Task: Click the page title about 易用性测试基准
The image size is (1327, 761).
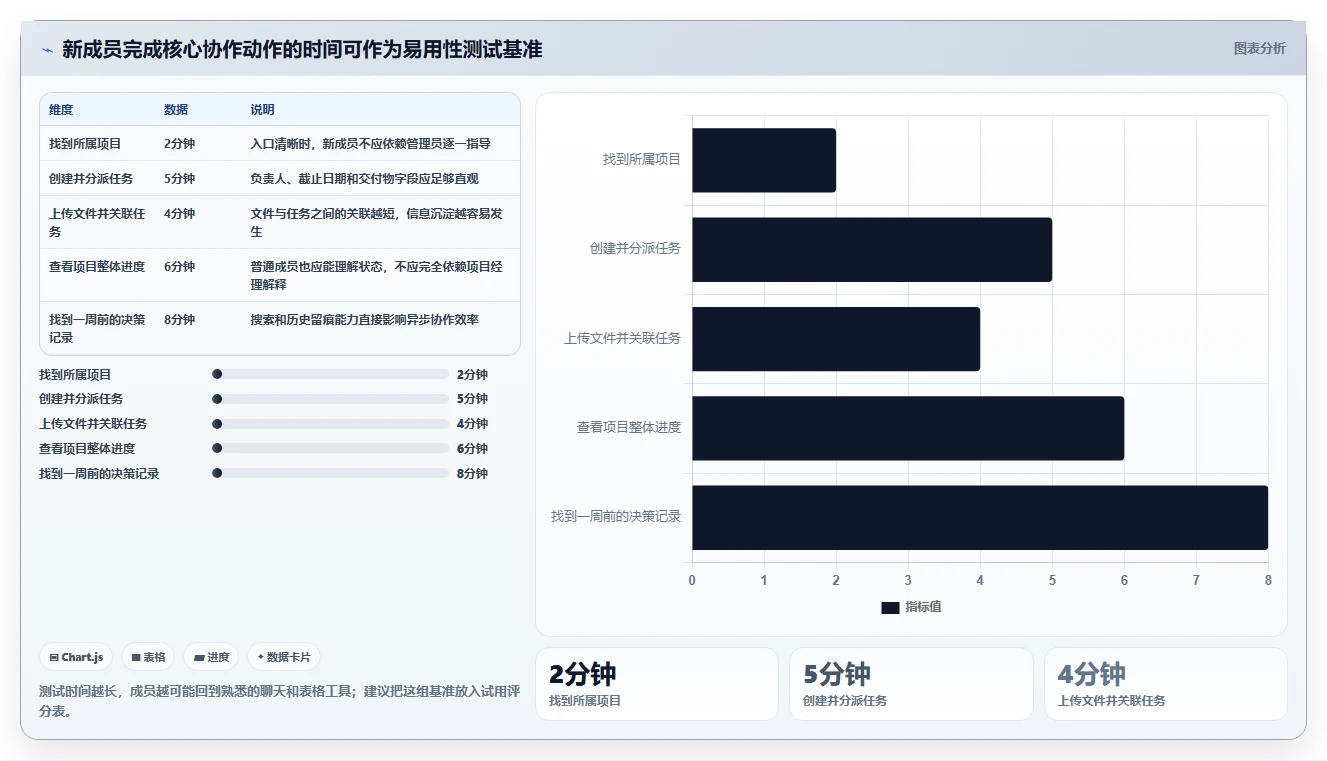Action: (302, 49)
